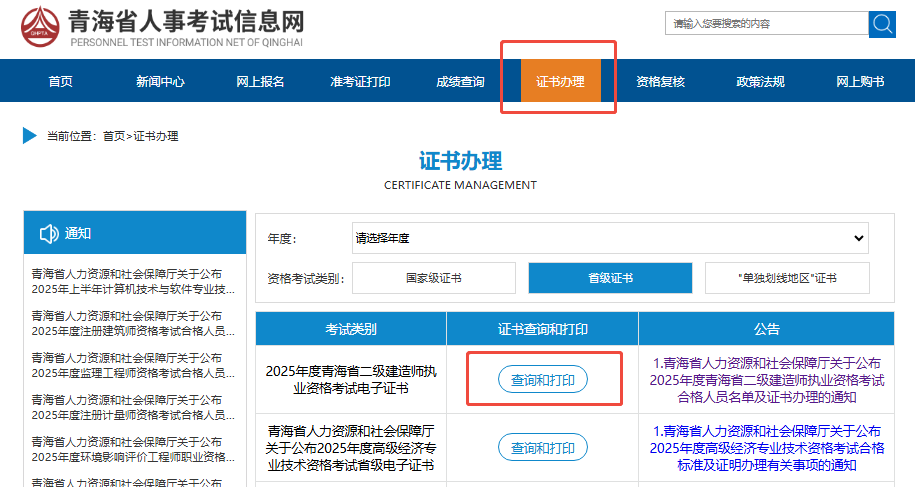Select the "单独划线地区"证书 option

pyautogui.click(x=786, y=278)
